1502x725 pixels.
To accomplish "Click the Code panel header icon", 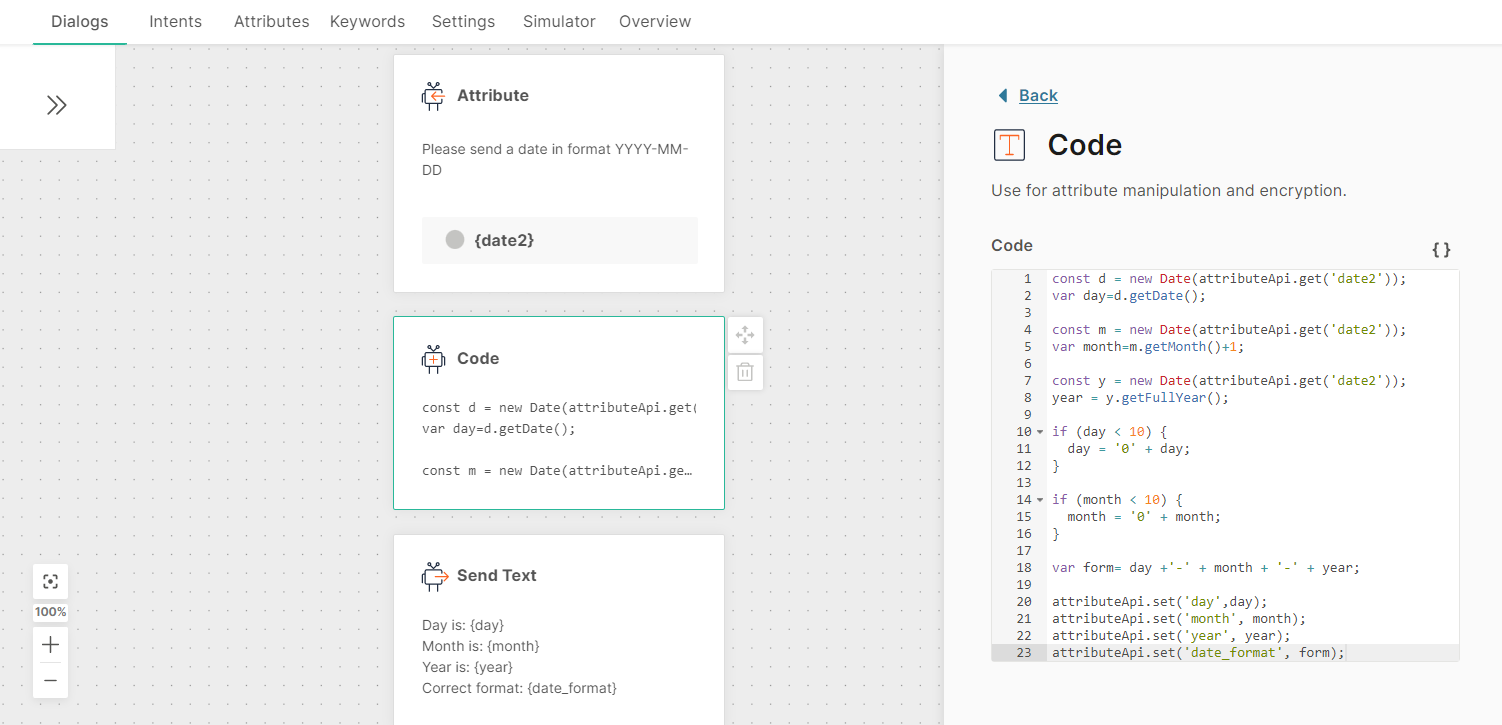I will (x=1009, y=145).
